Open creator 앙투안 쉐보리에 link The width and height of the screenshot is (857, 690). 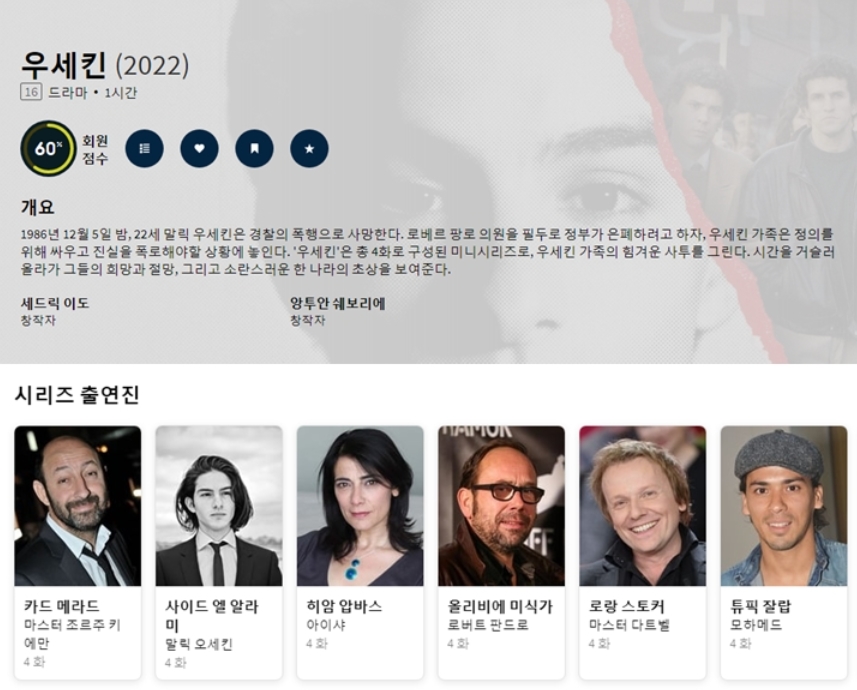tap(337, 303)
